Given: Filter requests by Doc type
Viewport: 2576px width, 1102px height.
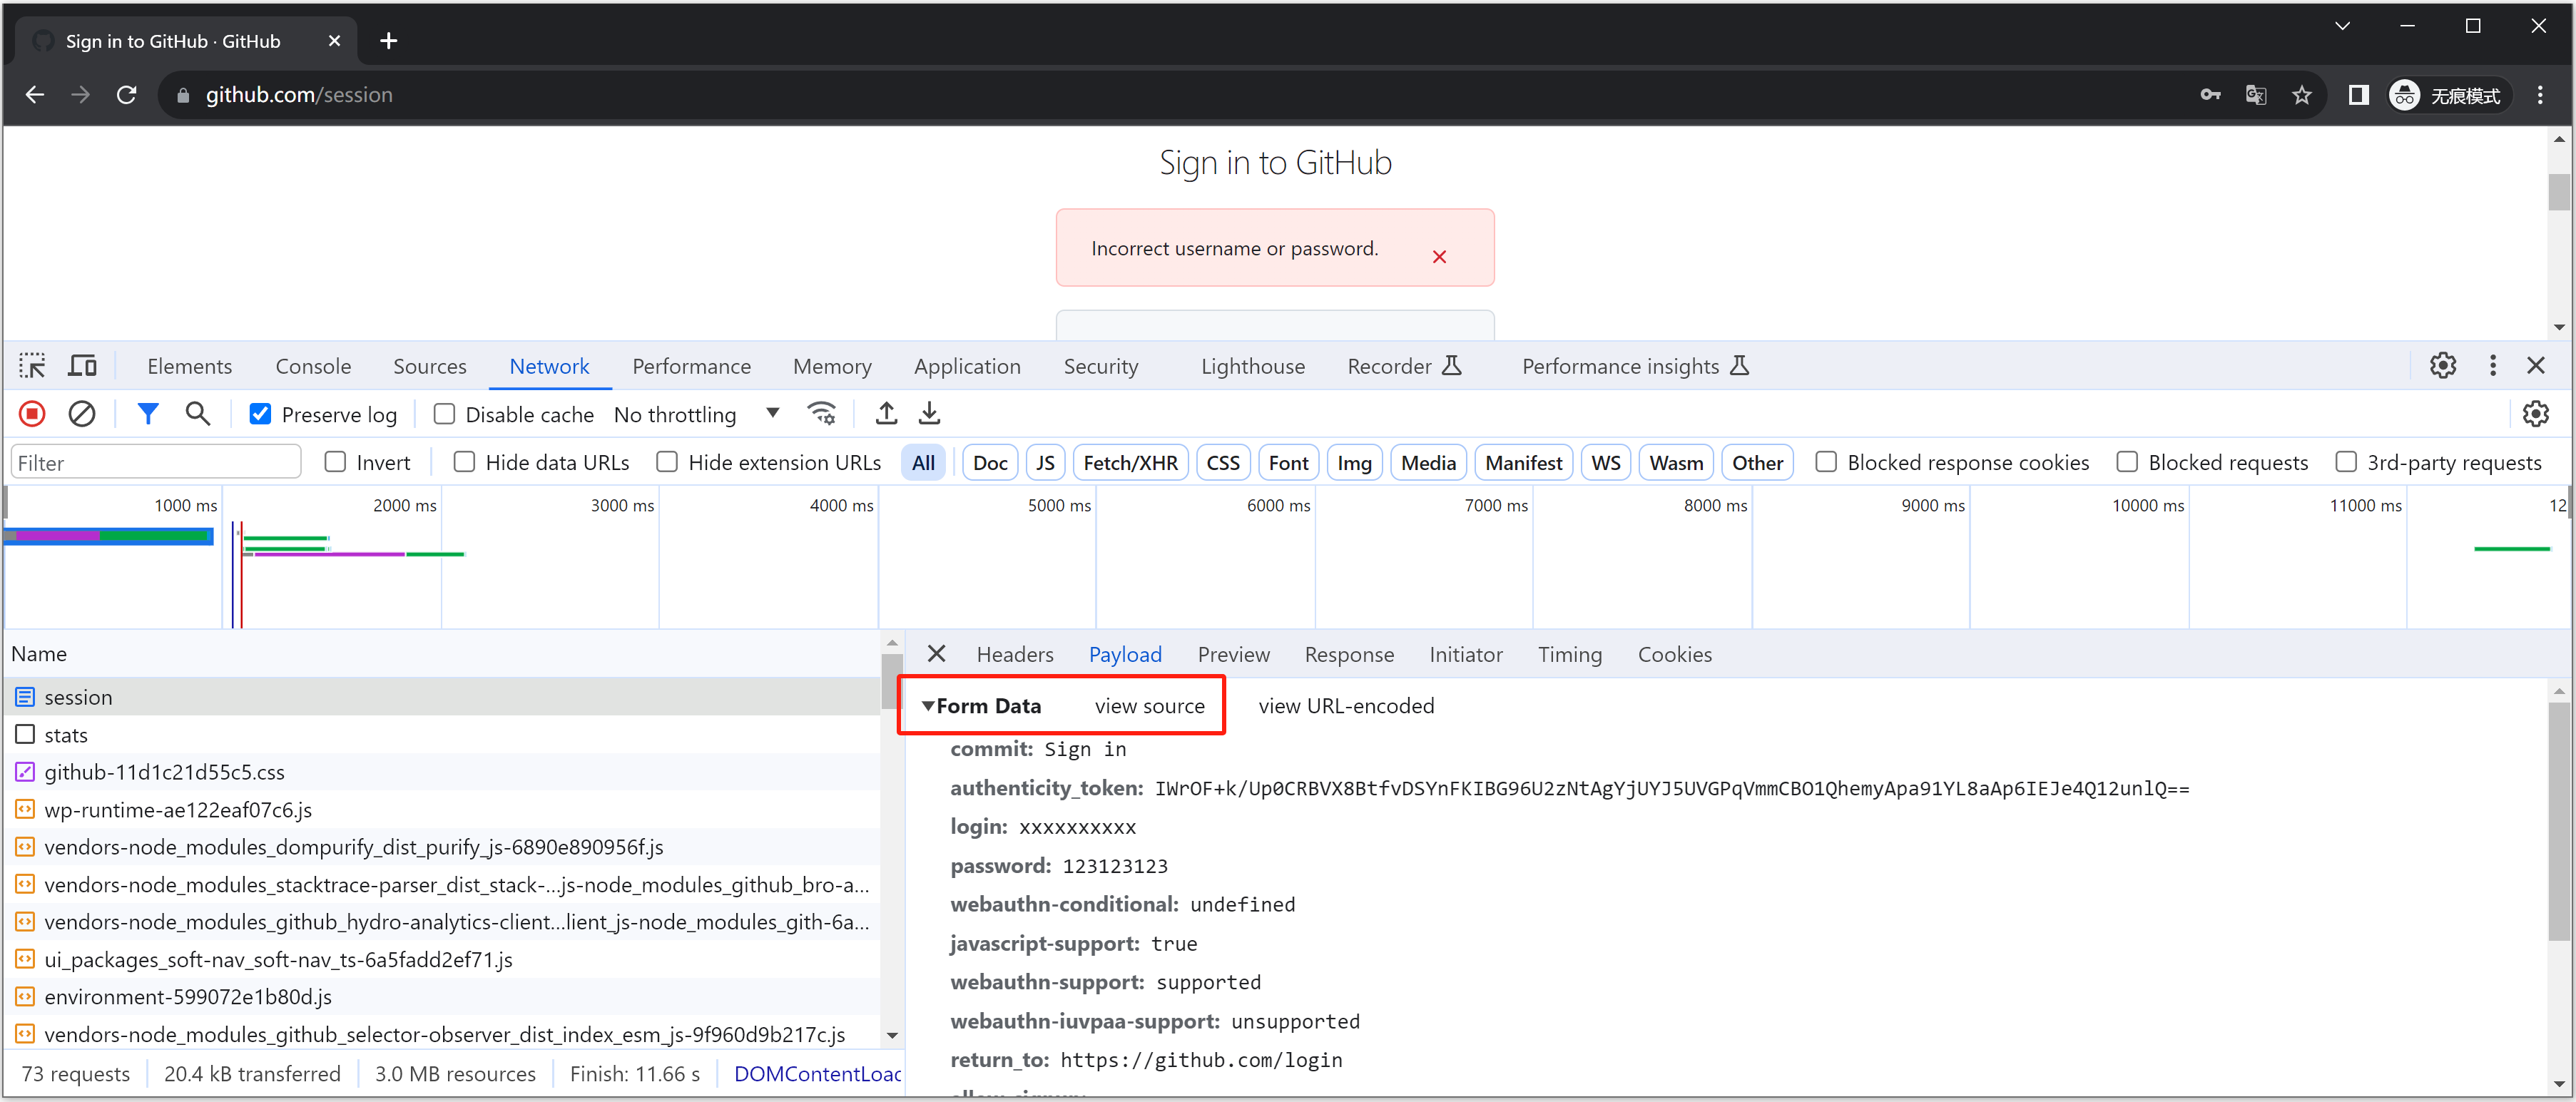Looking at the screenshot, I should point(990,462).
